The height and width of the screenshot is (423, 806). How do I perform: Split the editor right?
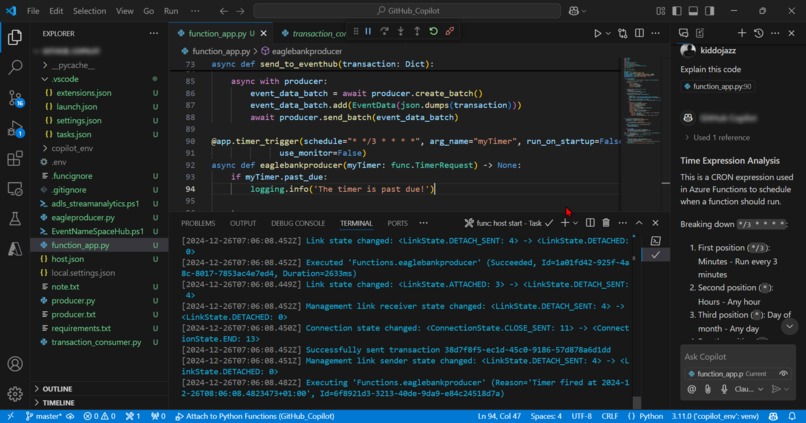639,33
